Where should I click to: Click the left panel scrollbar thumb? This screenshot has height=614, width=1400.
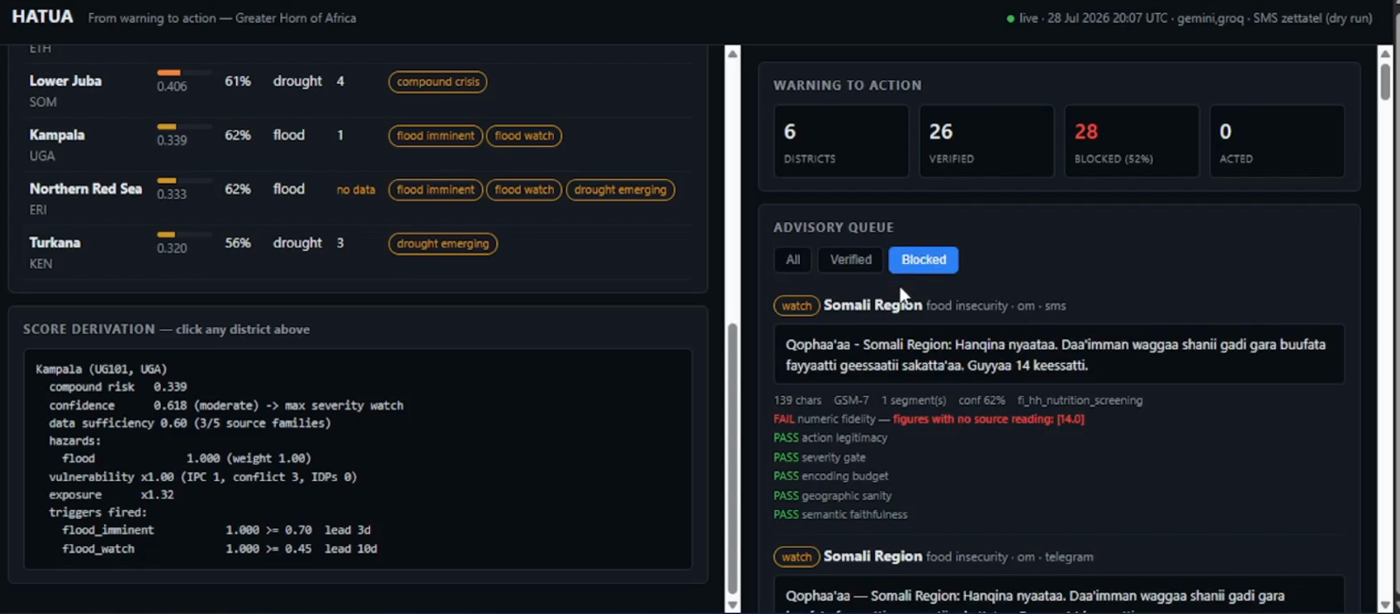tap(732, 458)
